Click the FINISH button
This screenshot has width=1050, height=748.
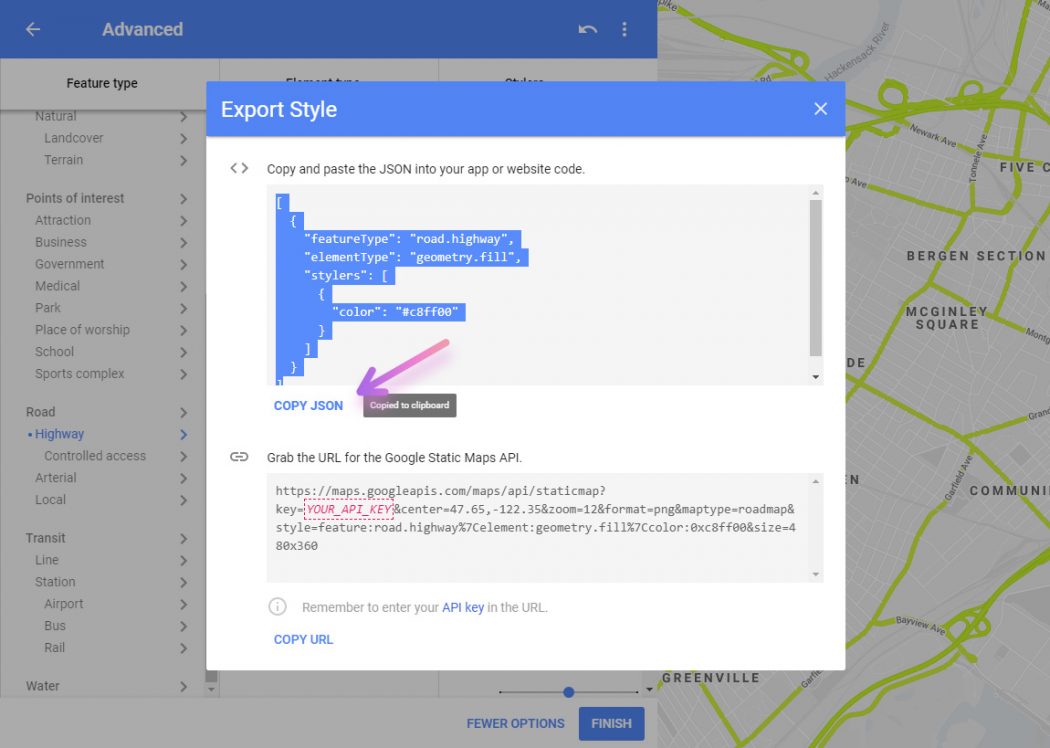click(x=611, y=723)
